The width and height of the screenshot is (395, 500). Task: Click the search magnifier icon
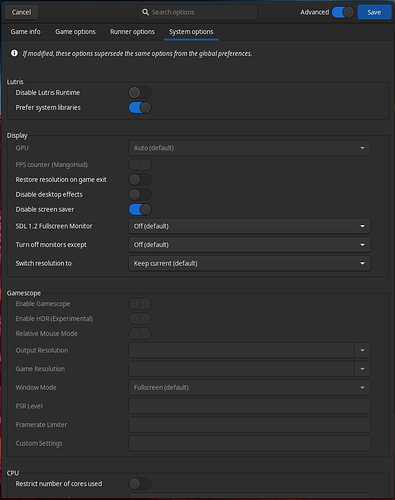(x=145, y=12)
